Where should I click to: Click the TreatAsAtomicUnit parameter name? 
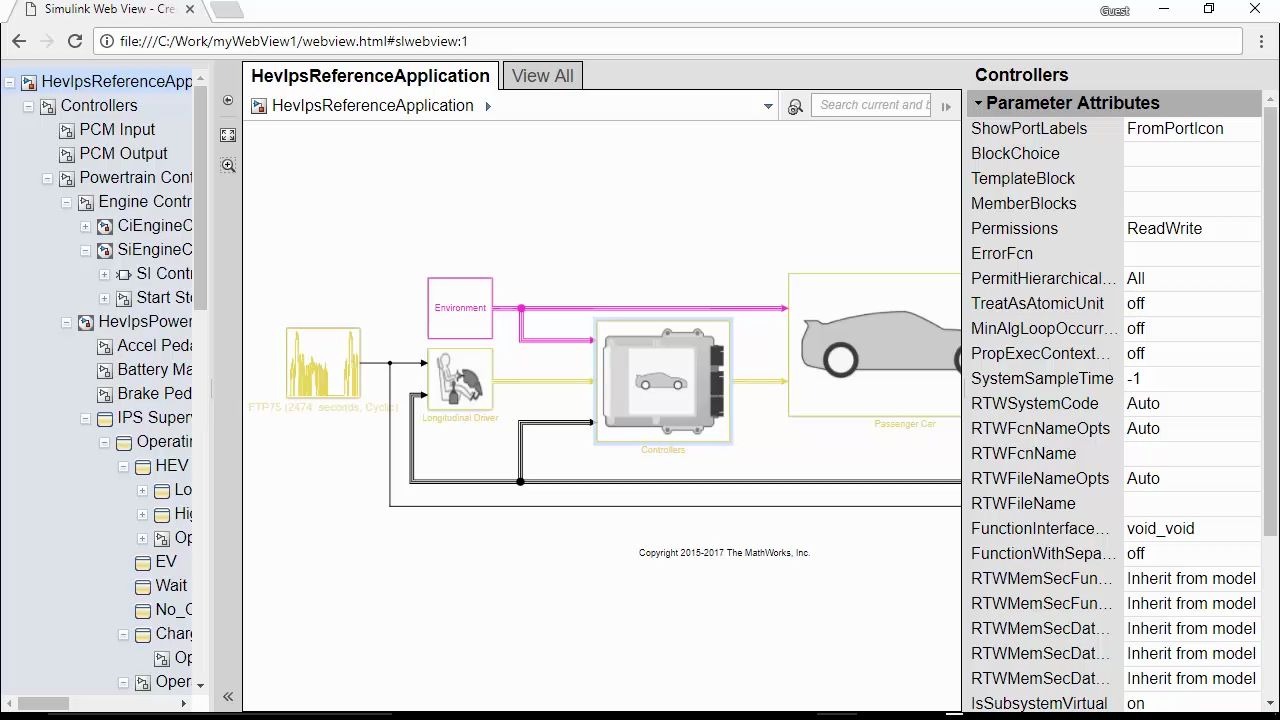[1037, 304]
